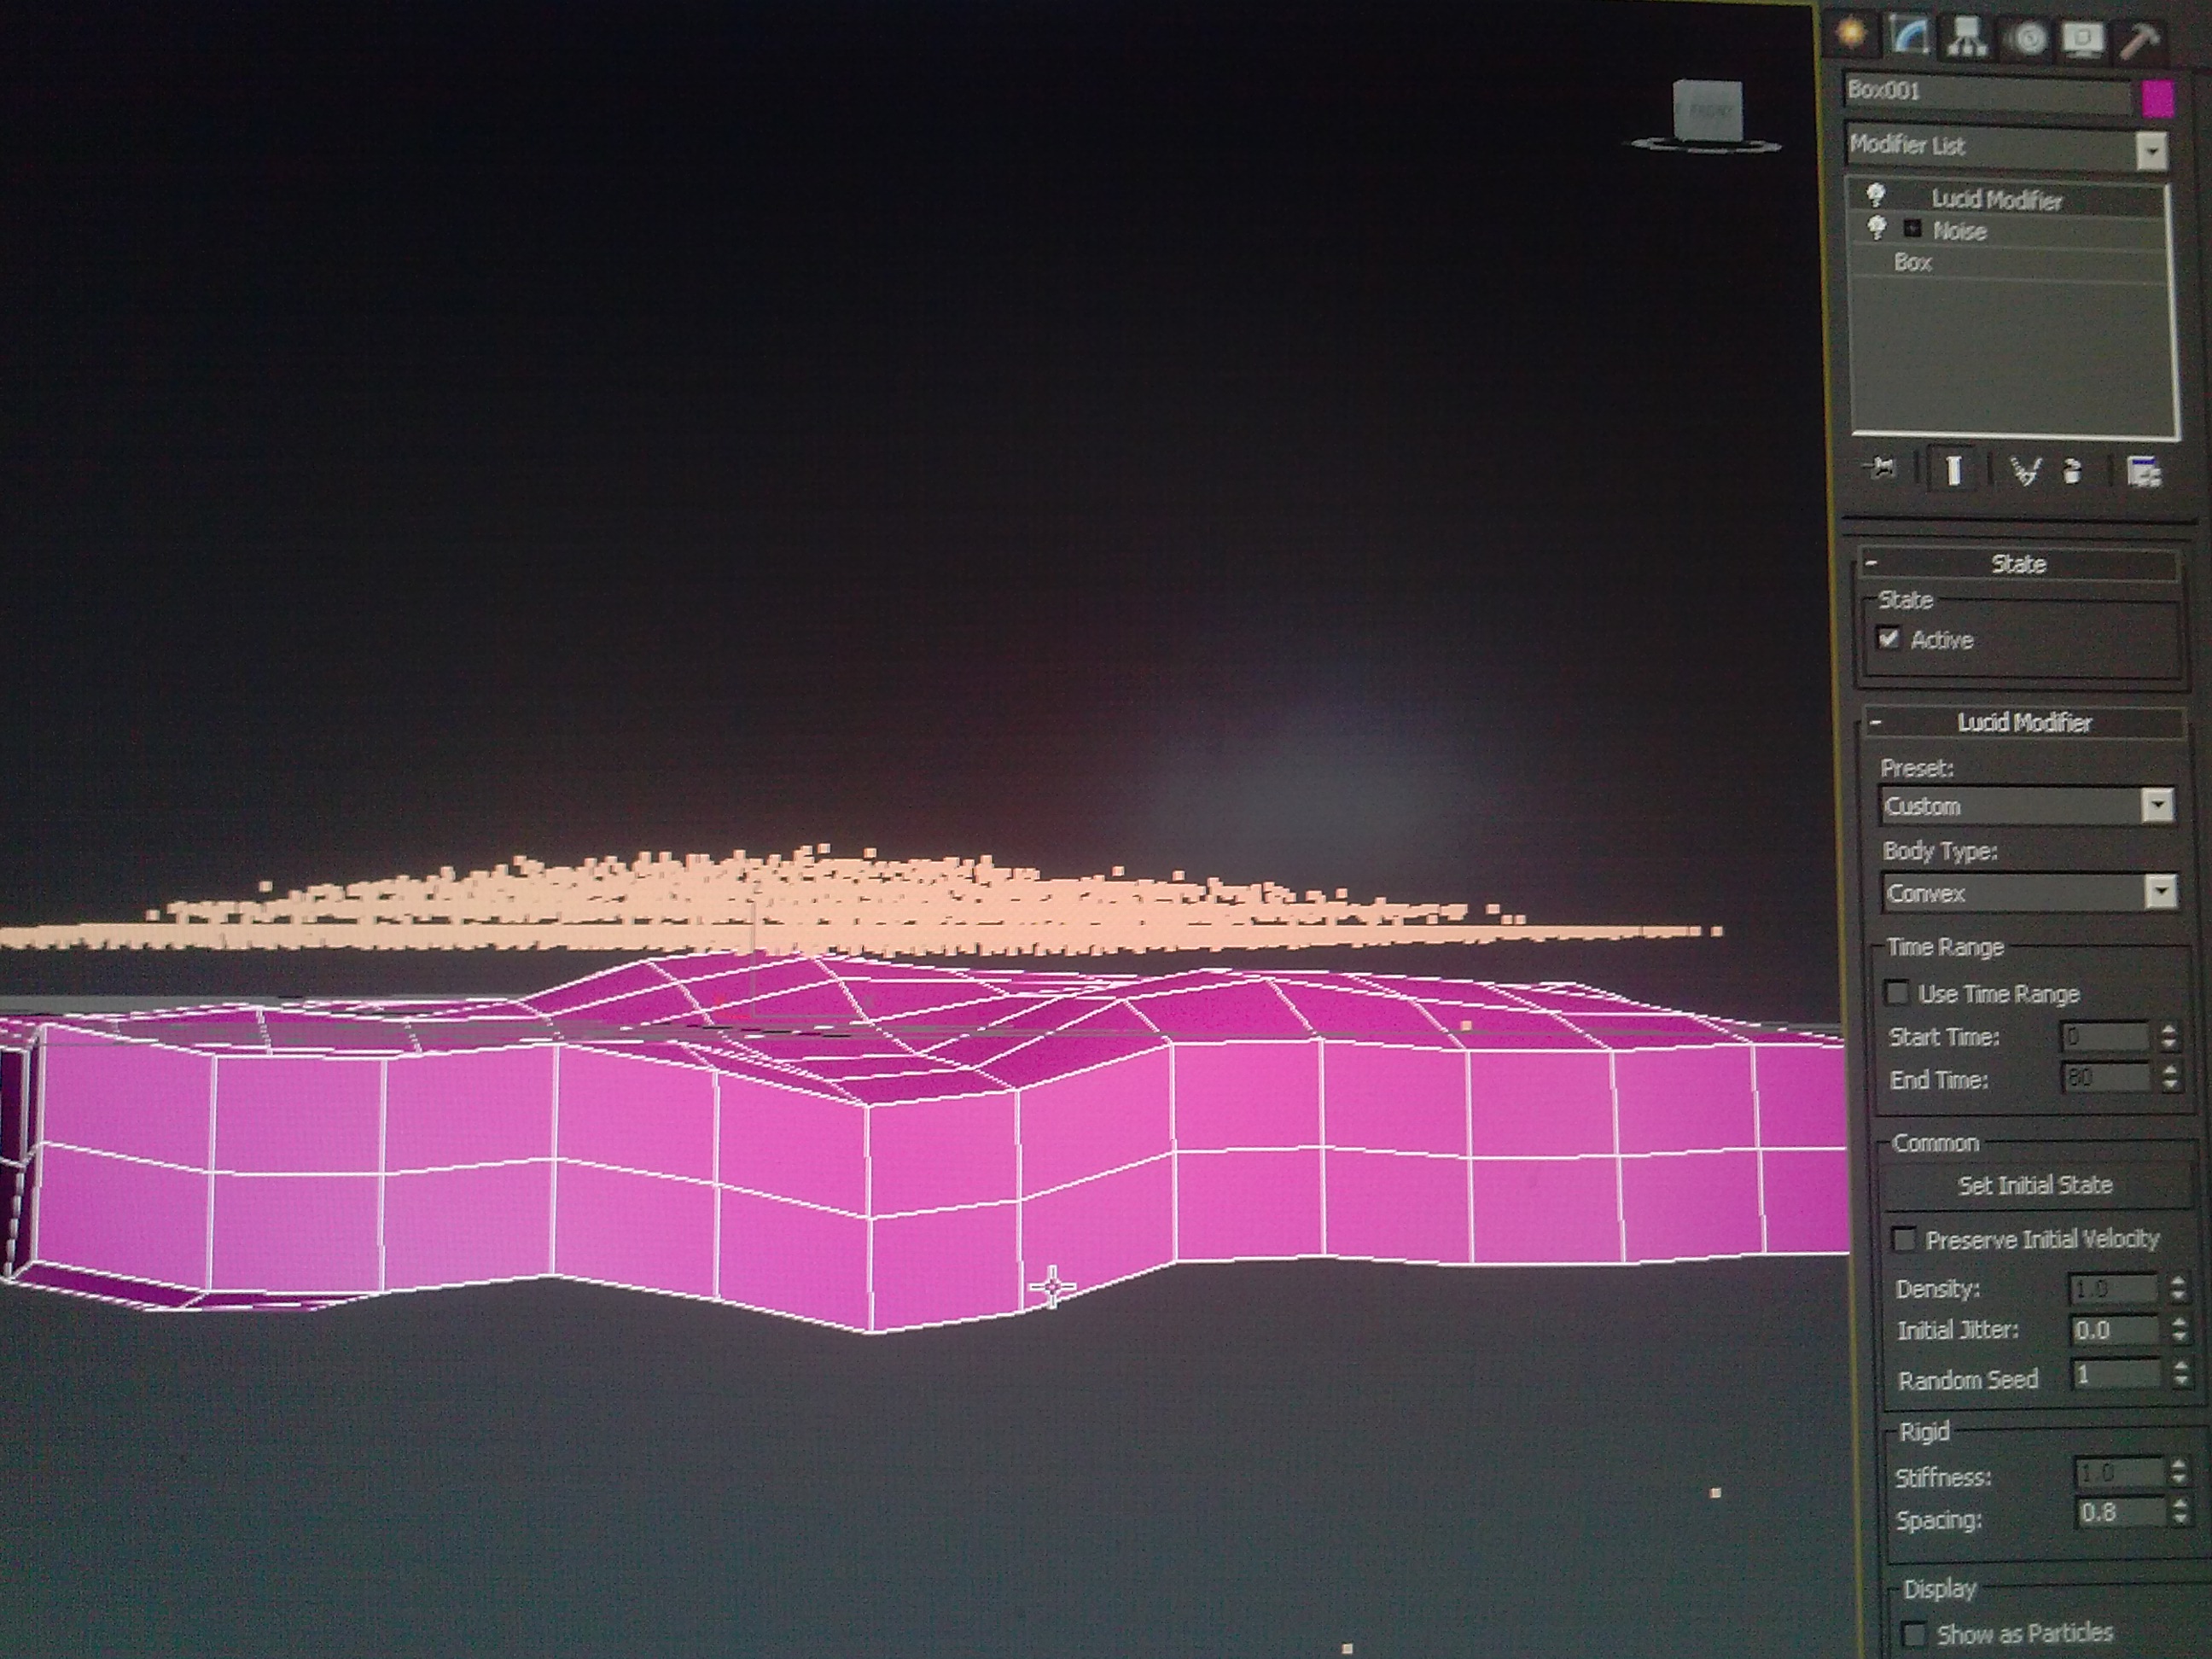Viewport: 2212px width, 1659px height.
Task: Open the Create command panel tab
Action: click(1851, 33)
